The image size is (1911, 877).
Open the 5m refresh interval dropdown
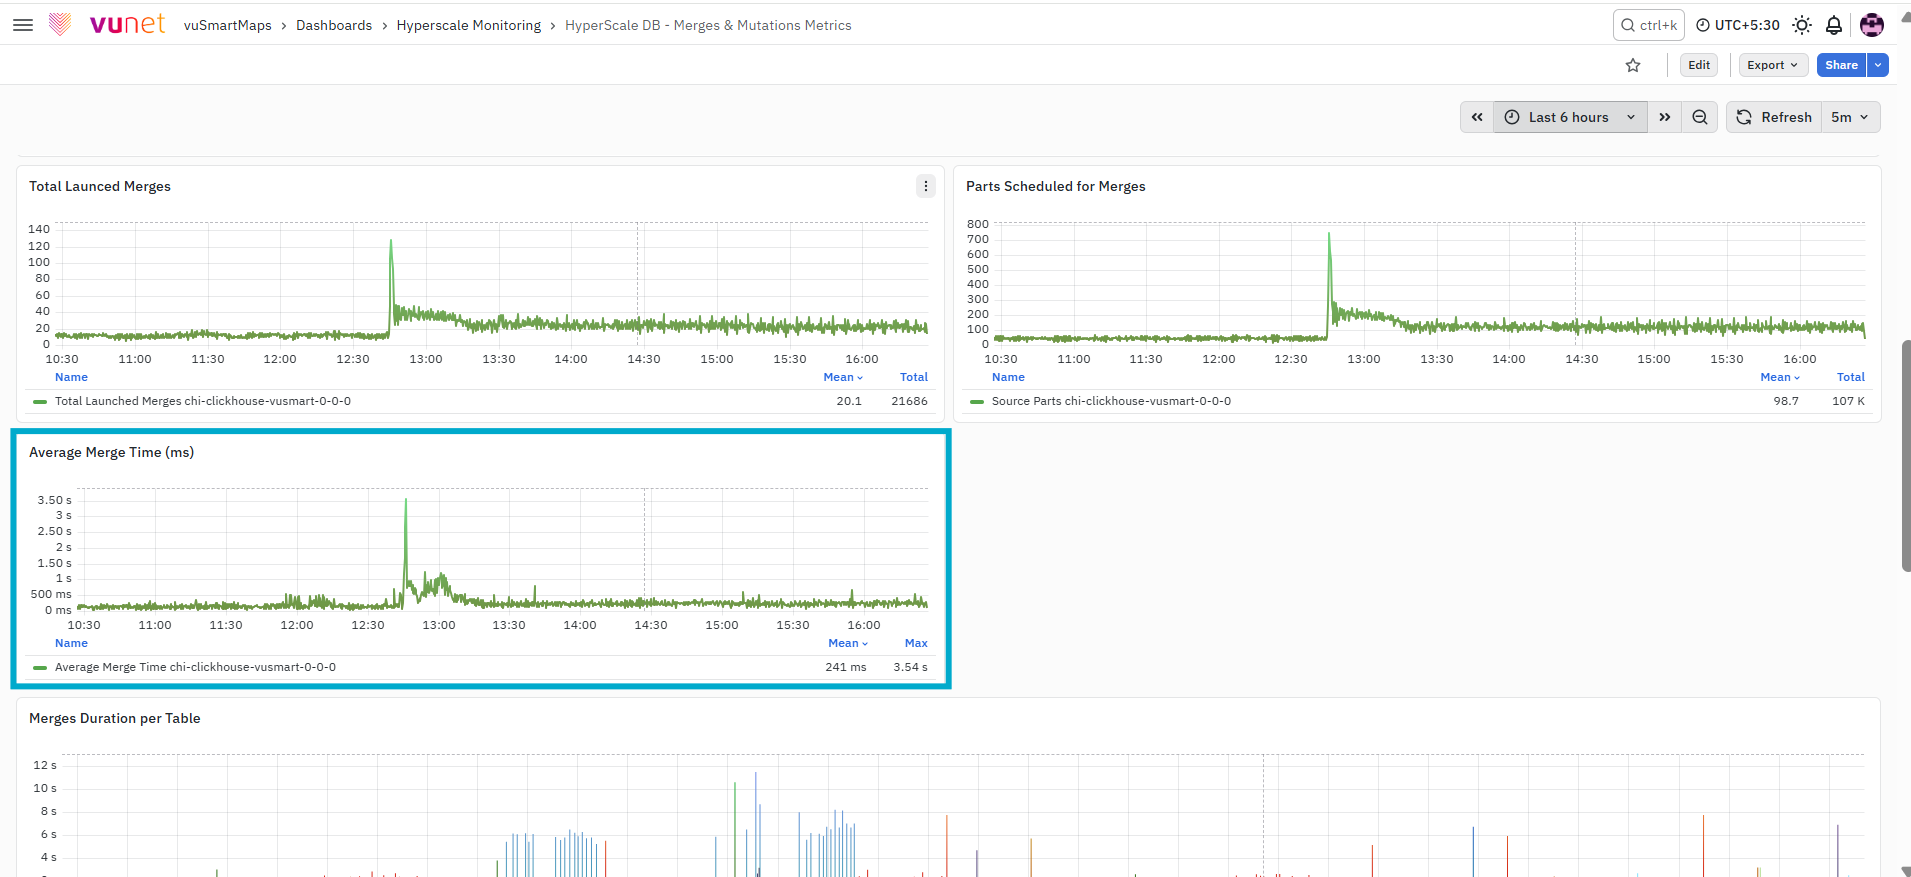pos(1850,117)
